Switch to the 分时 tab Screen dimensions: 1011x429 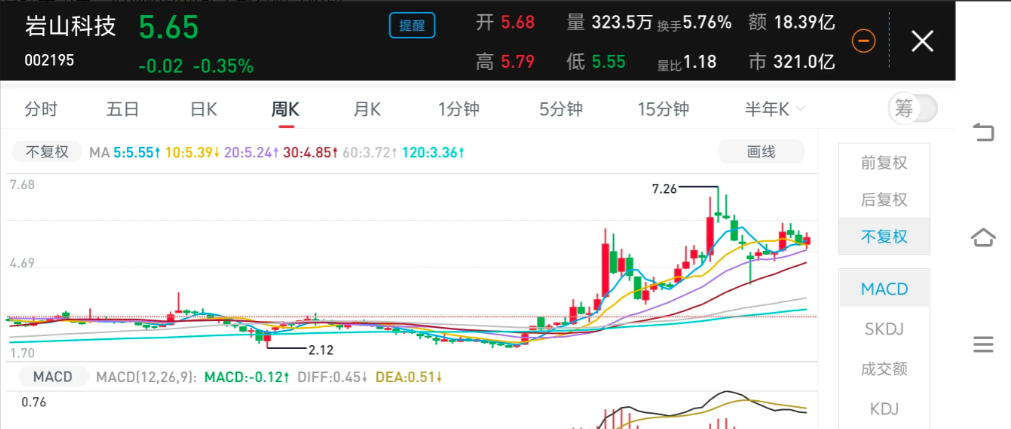click(41, 109)
